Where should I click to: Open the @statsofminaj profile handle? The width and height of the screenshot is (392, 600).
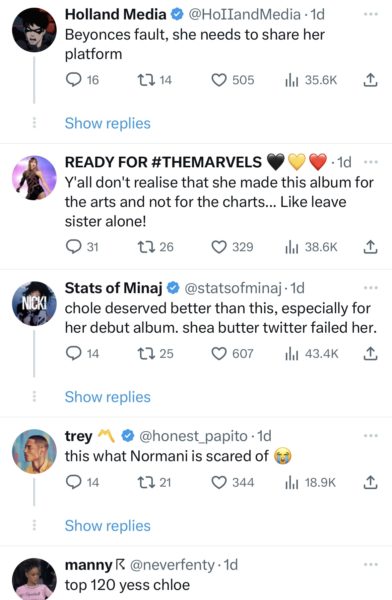pos(233,288)
